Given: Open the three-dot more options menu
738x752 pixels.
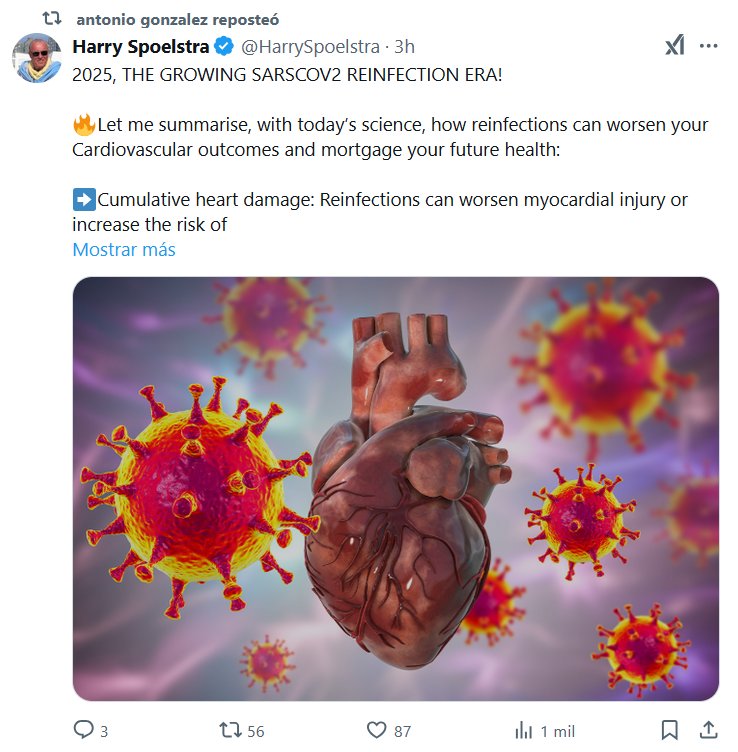Looking at the screenshot, I should click(709, 46).
